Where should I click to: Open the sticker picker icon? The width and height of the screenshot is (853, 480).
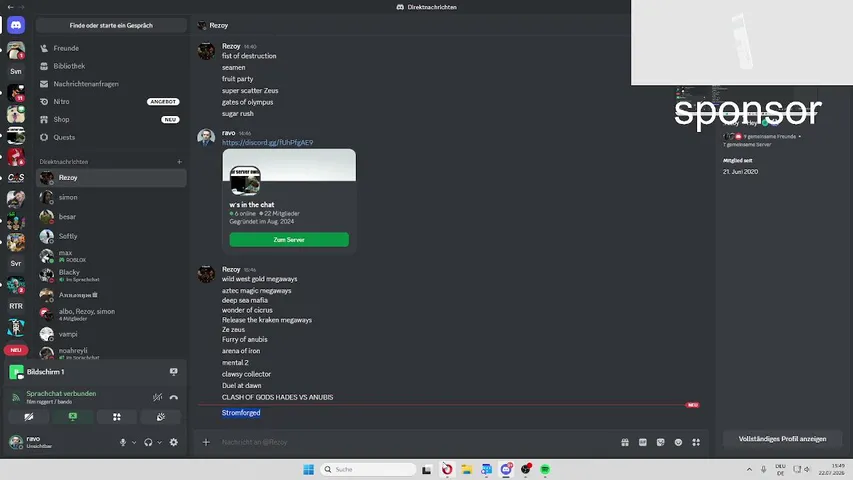pos(660,442)
